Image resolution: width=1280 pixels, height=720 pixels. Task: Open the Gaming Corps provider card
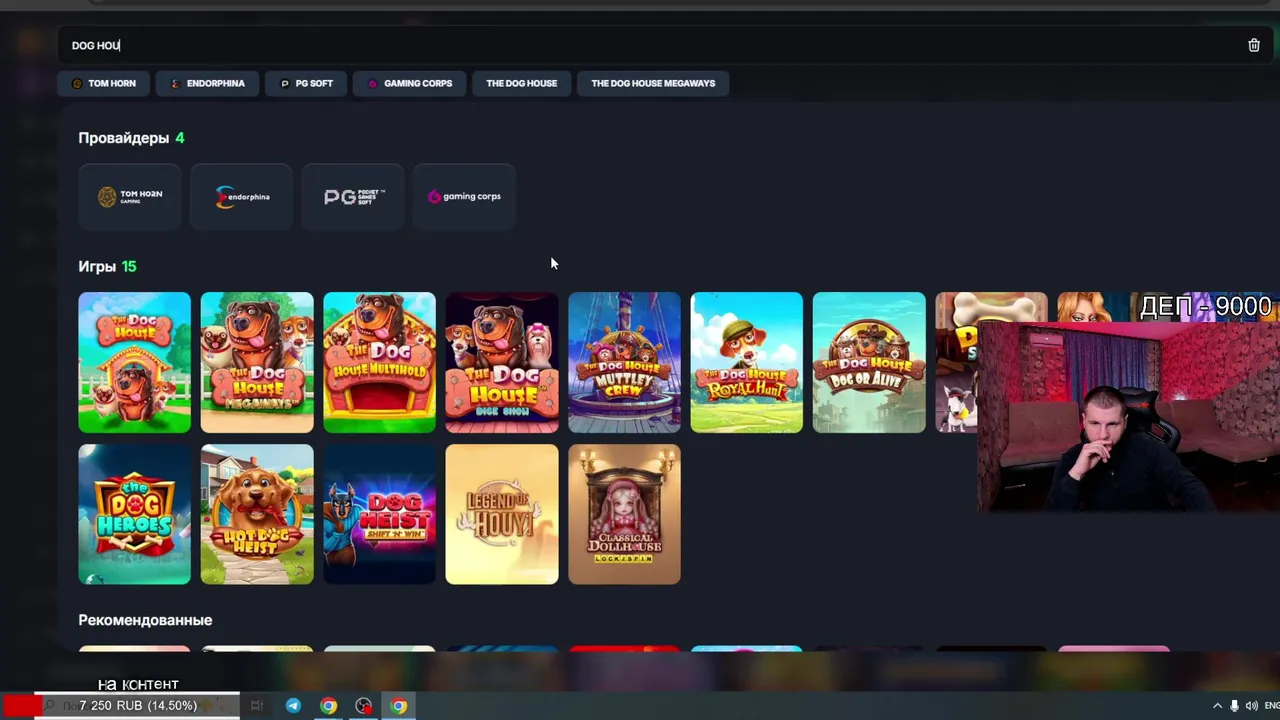tap(464, 197)
